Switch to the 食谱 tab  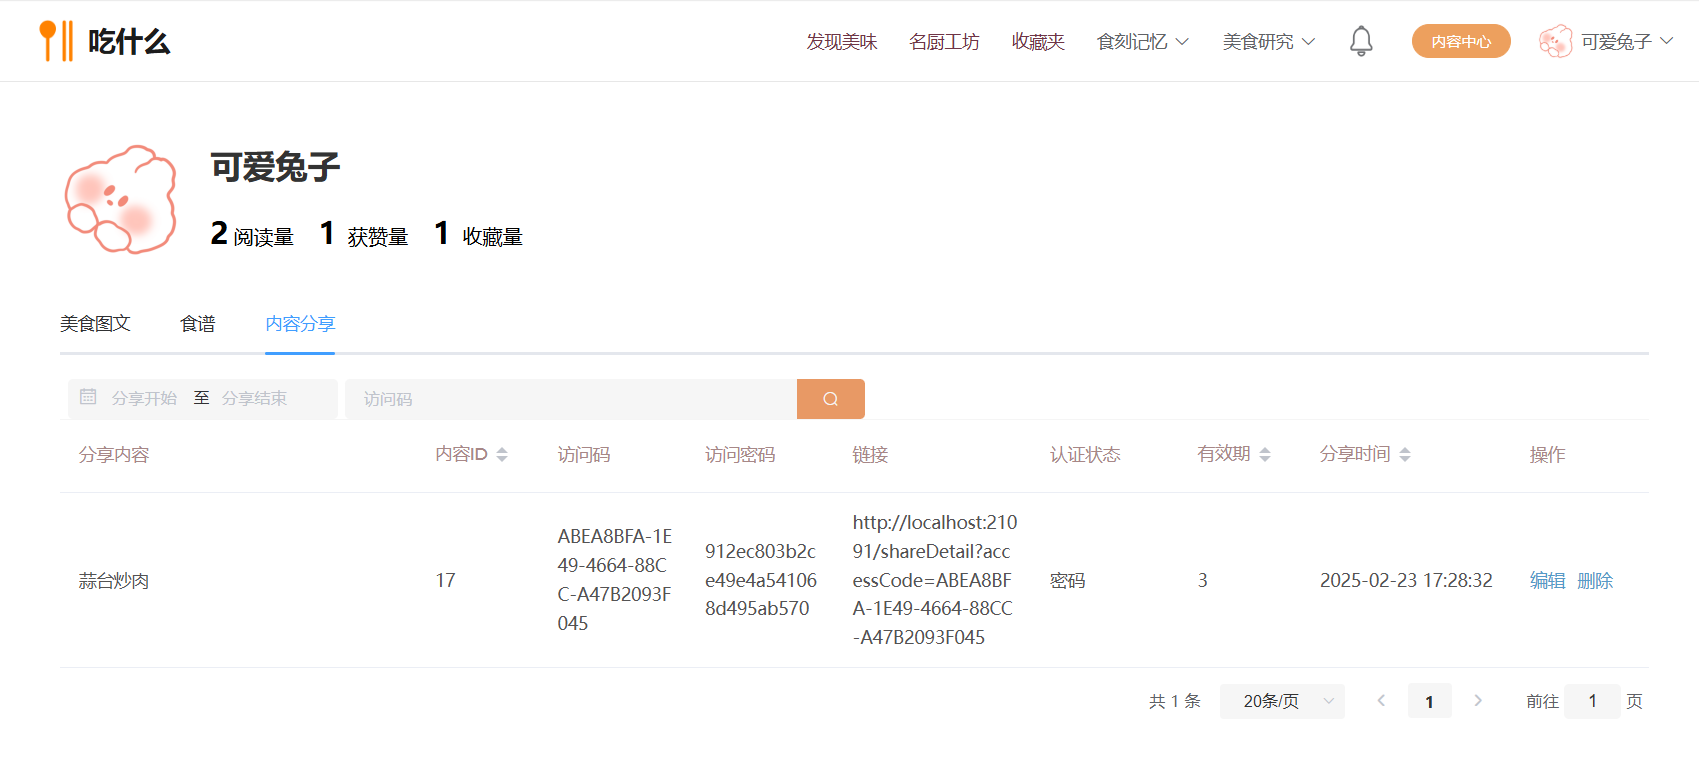(x=198, y=323)
